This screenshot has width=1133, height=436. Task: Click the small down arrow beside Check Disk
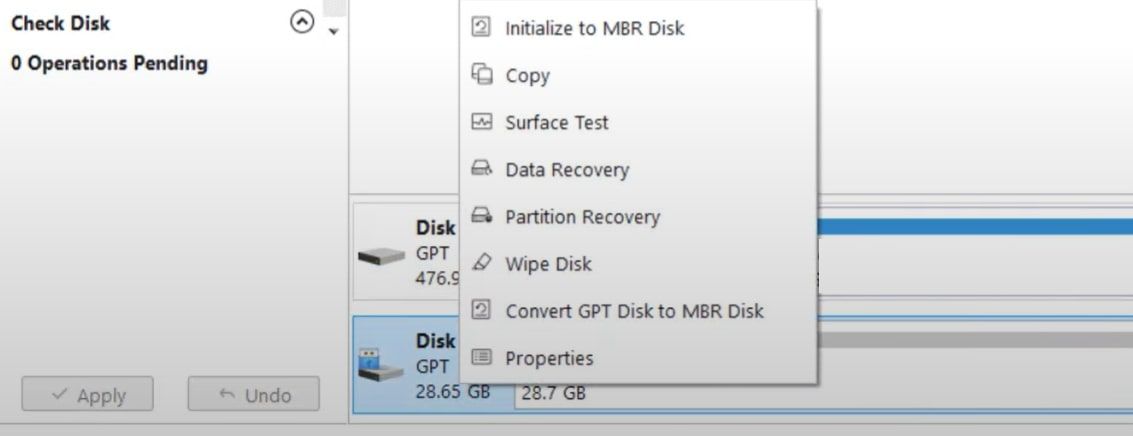pos(334,32)
